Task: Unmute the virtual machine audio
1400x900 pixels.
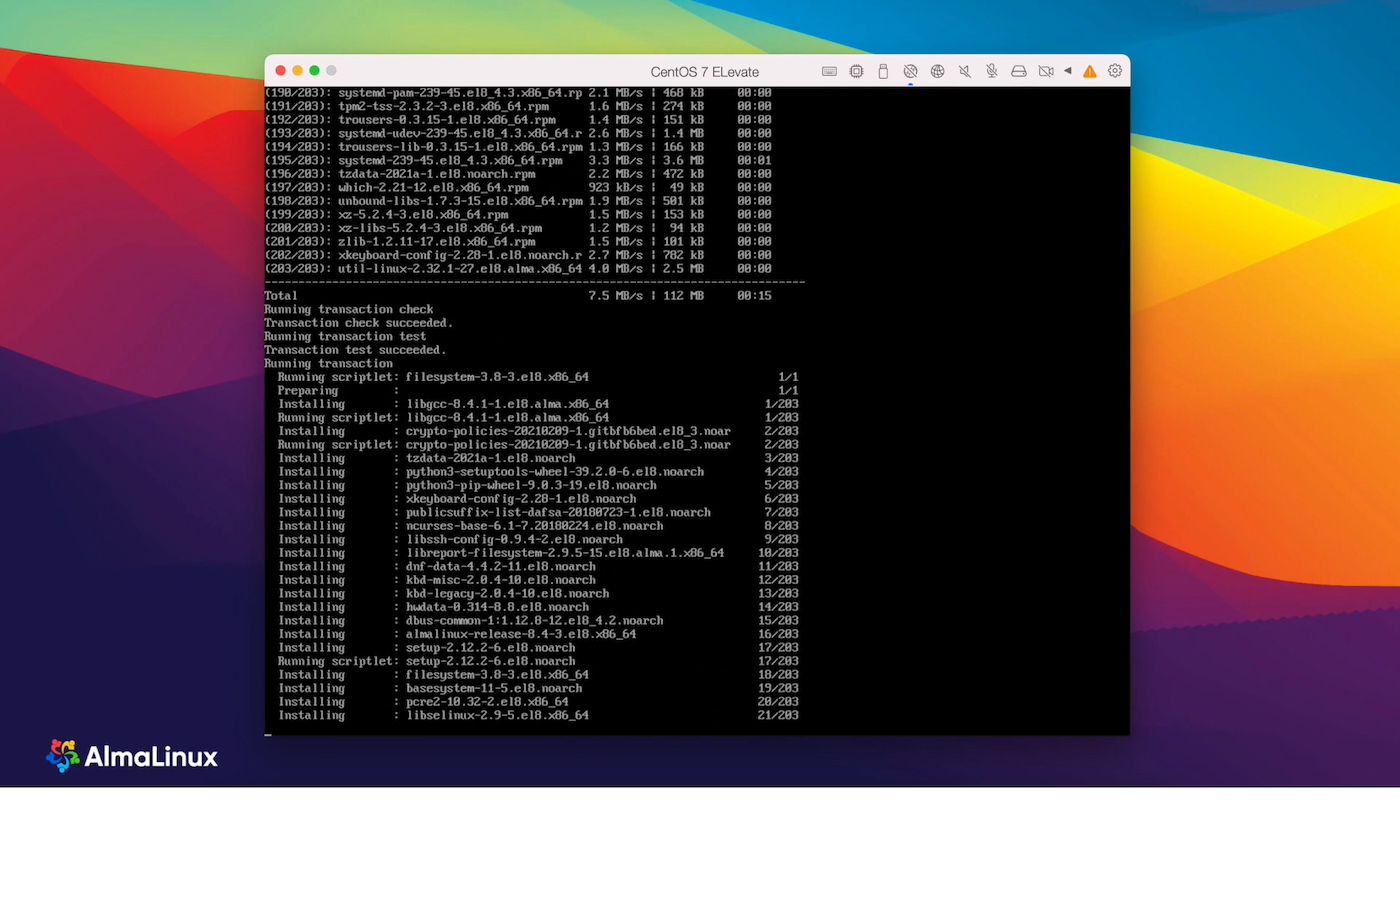Action: tap(964, 71)
